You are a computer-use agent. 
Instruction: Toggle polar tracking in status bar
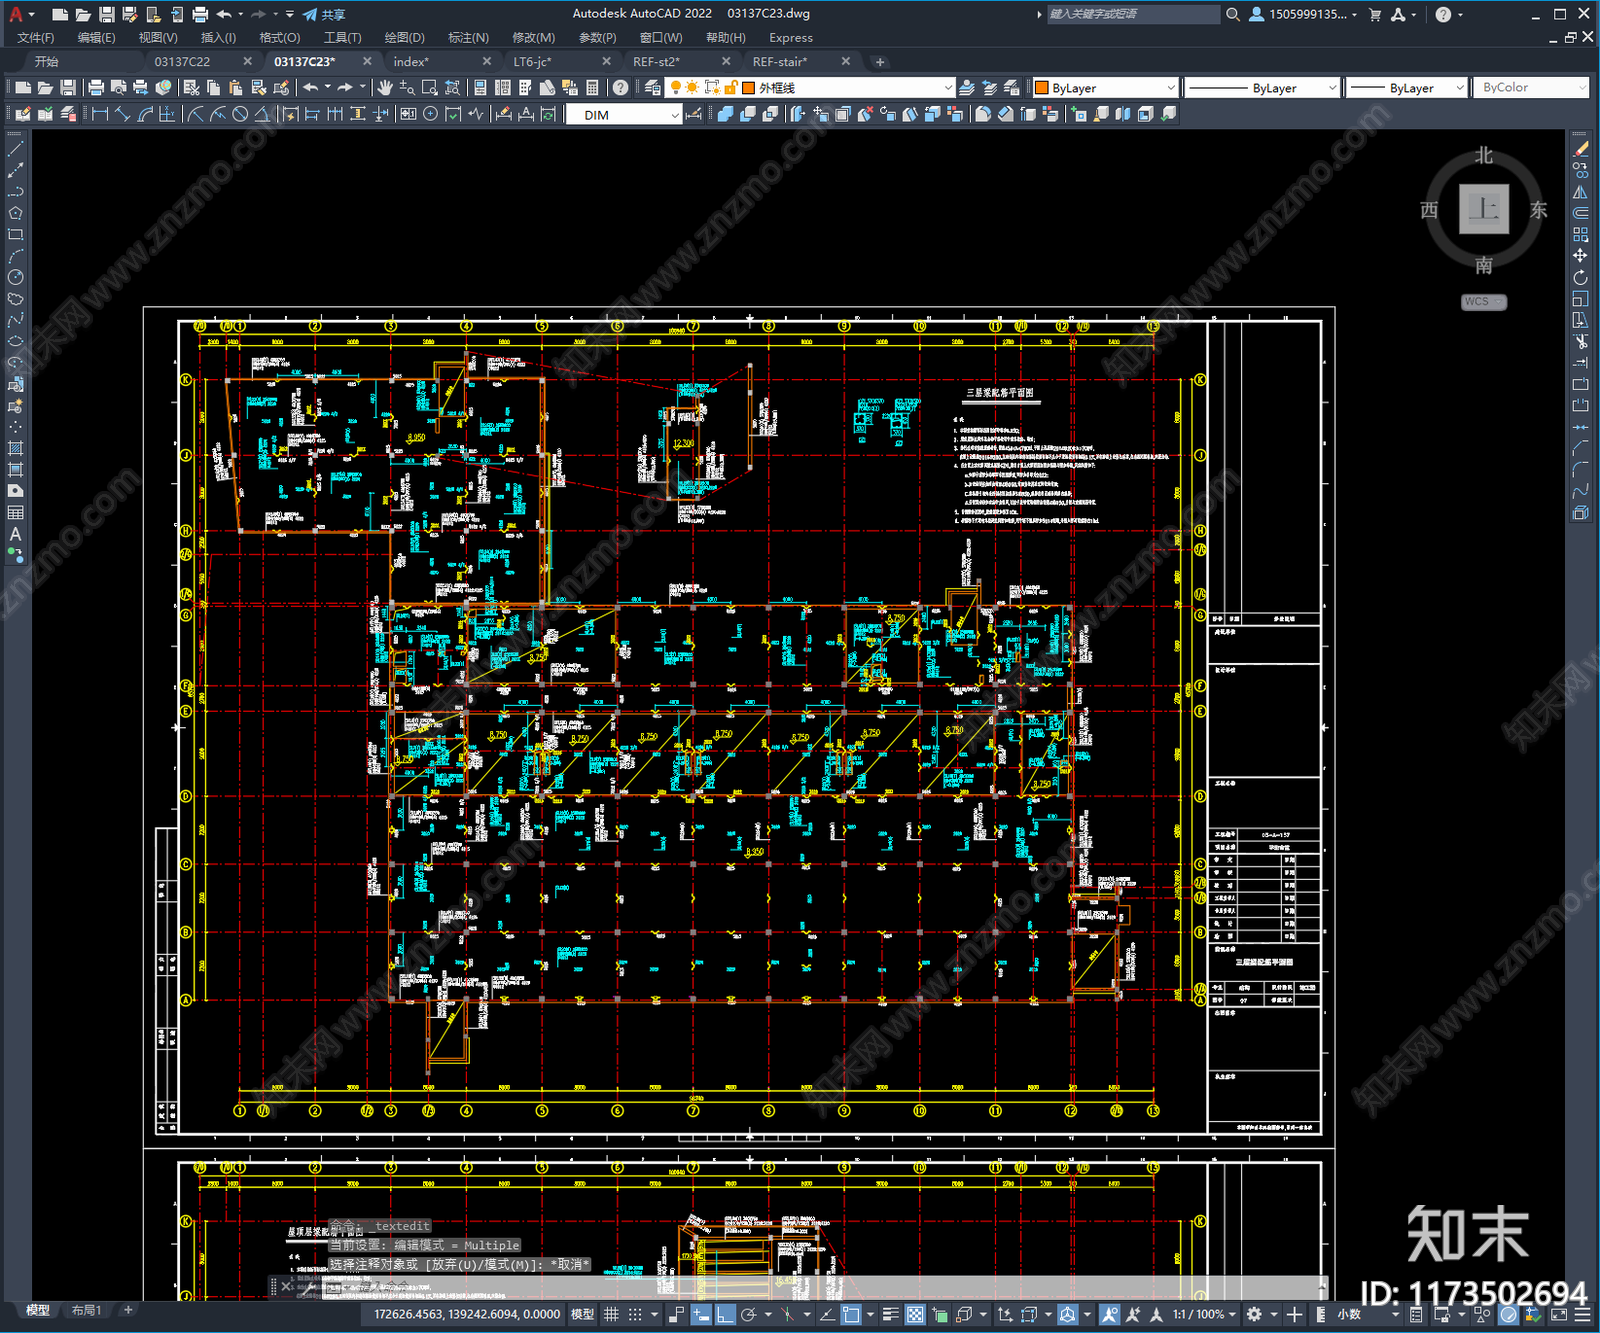pyautogui.click(x=748, y=1314)
